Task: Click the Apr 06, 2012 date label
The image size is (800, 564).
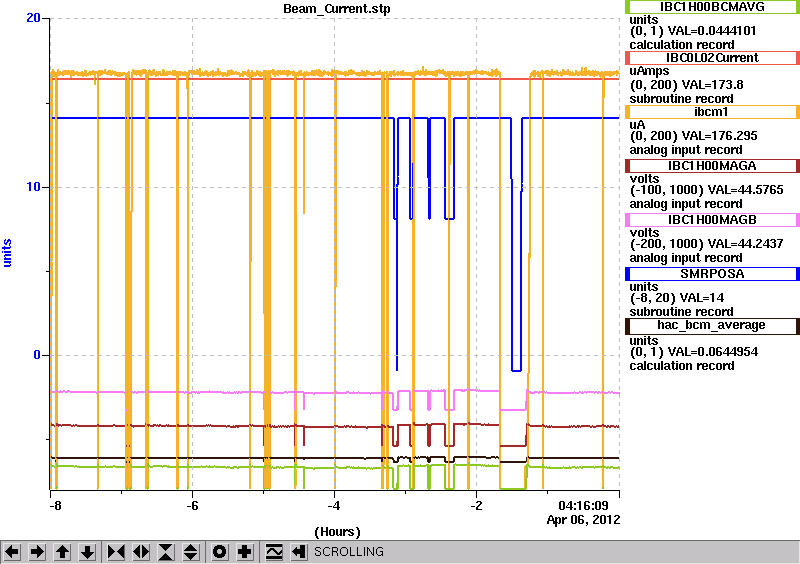Action: click(x=583, y=520)
